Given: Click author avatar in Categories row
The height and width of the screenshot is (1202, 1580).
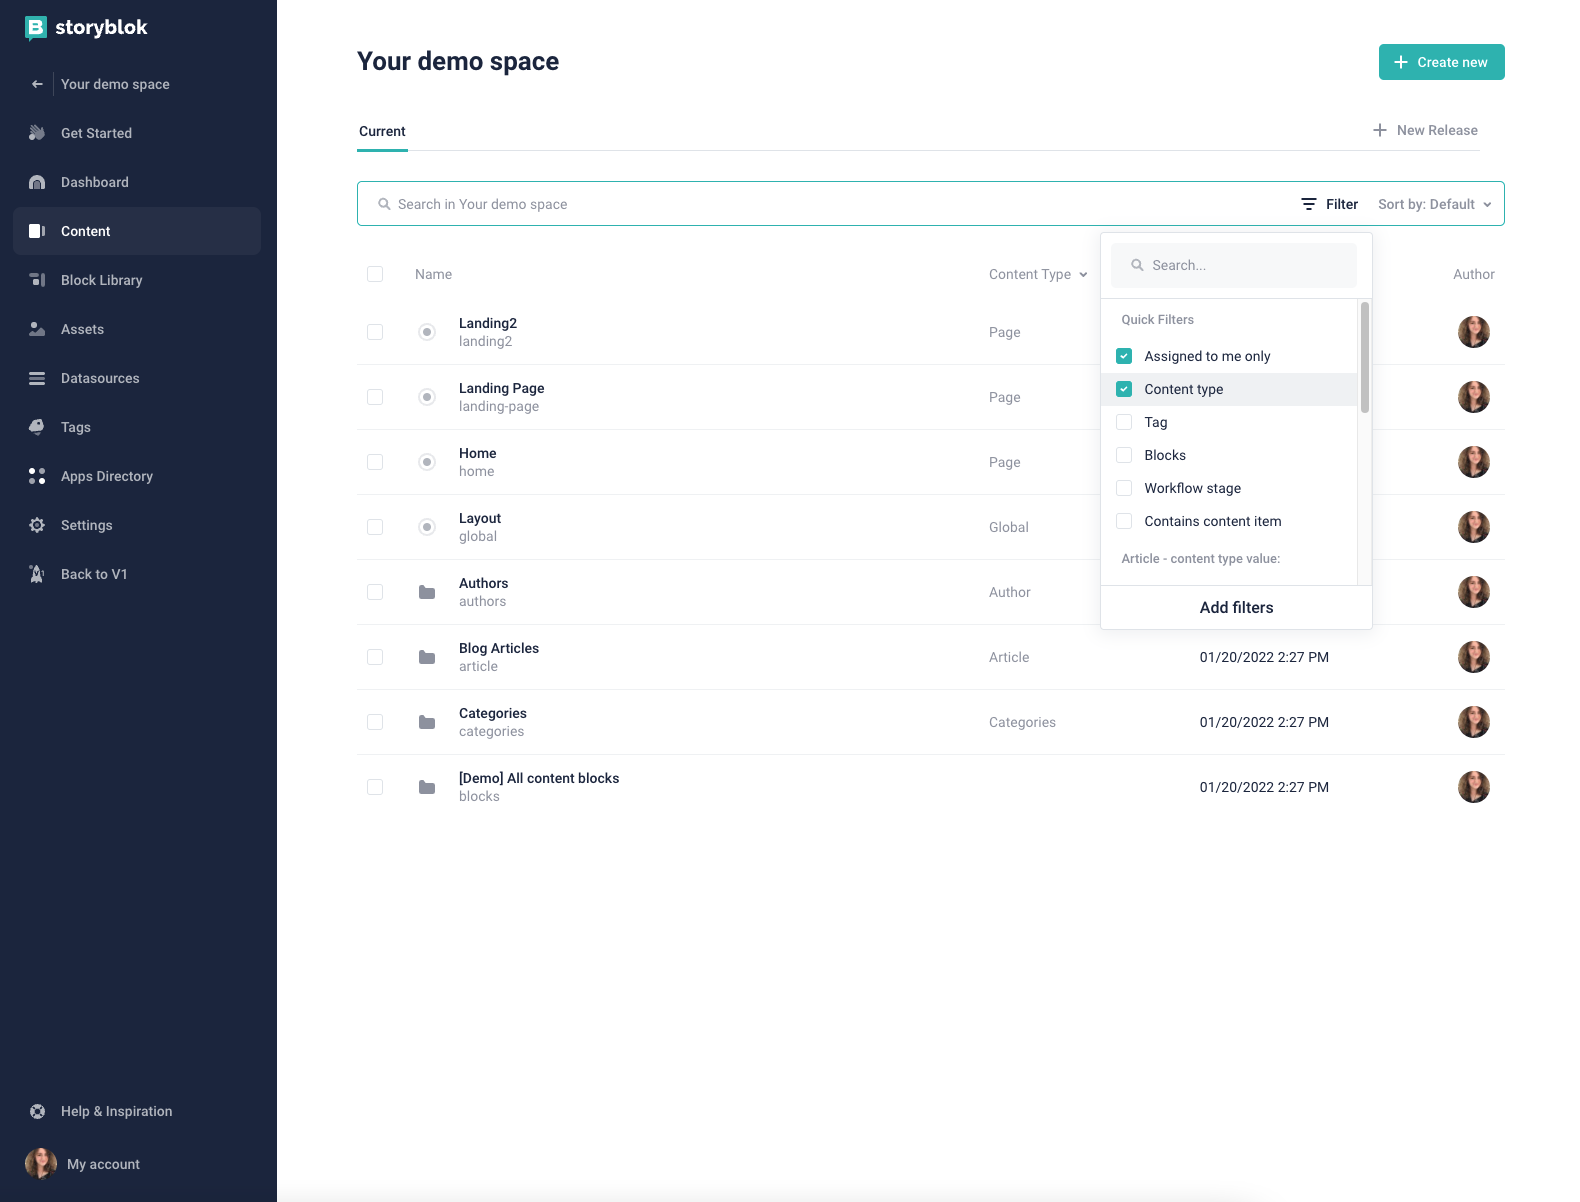Looking at the screenshot, I should [1474, 722].
